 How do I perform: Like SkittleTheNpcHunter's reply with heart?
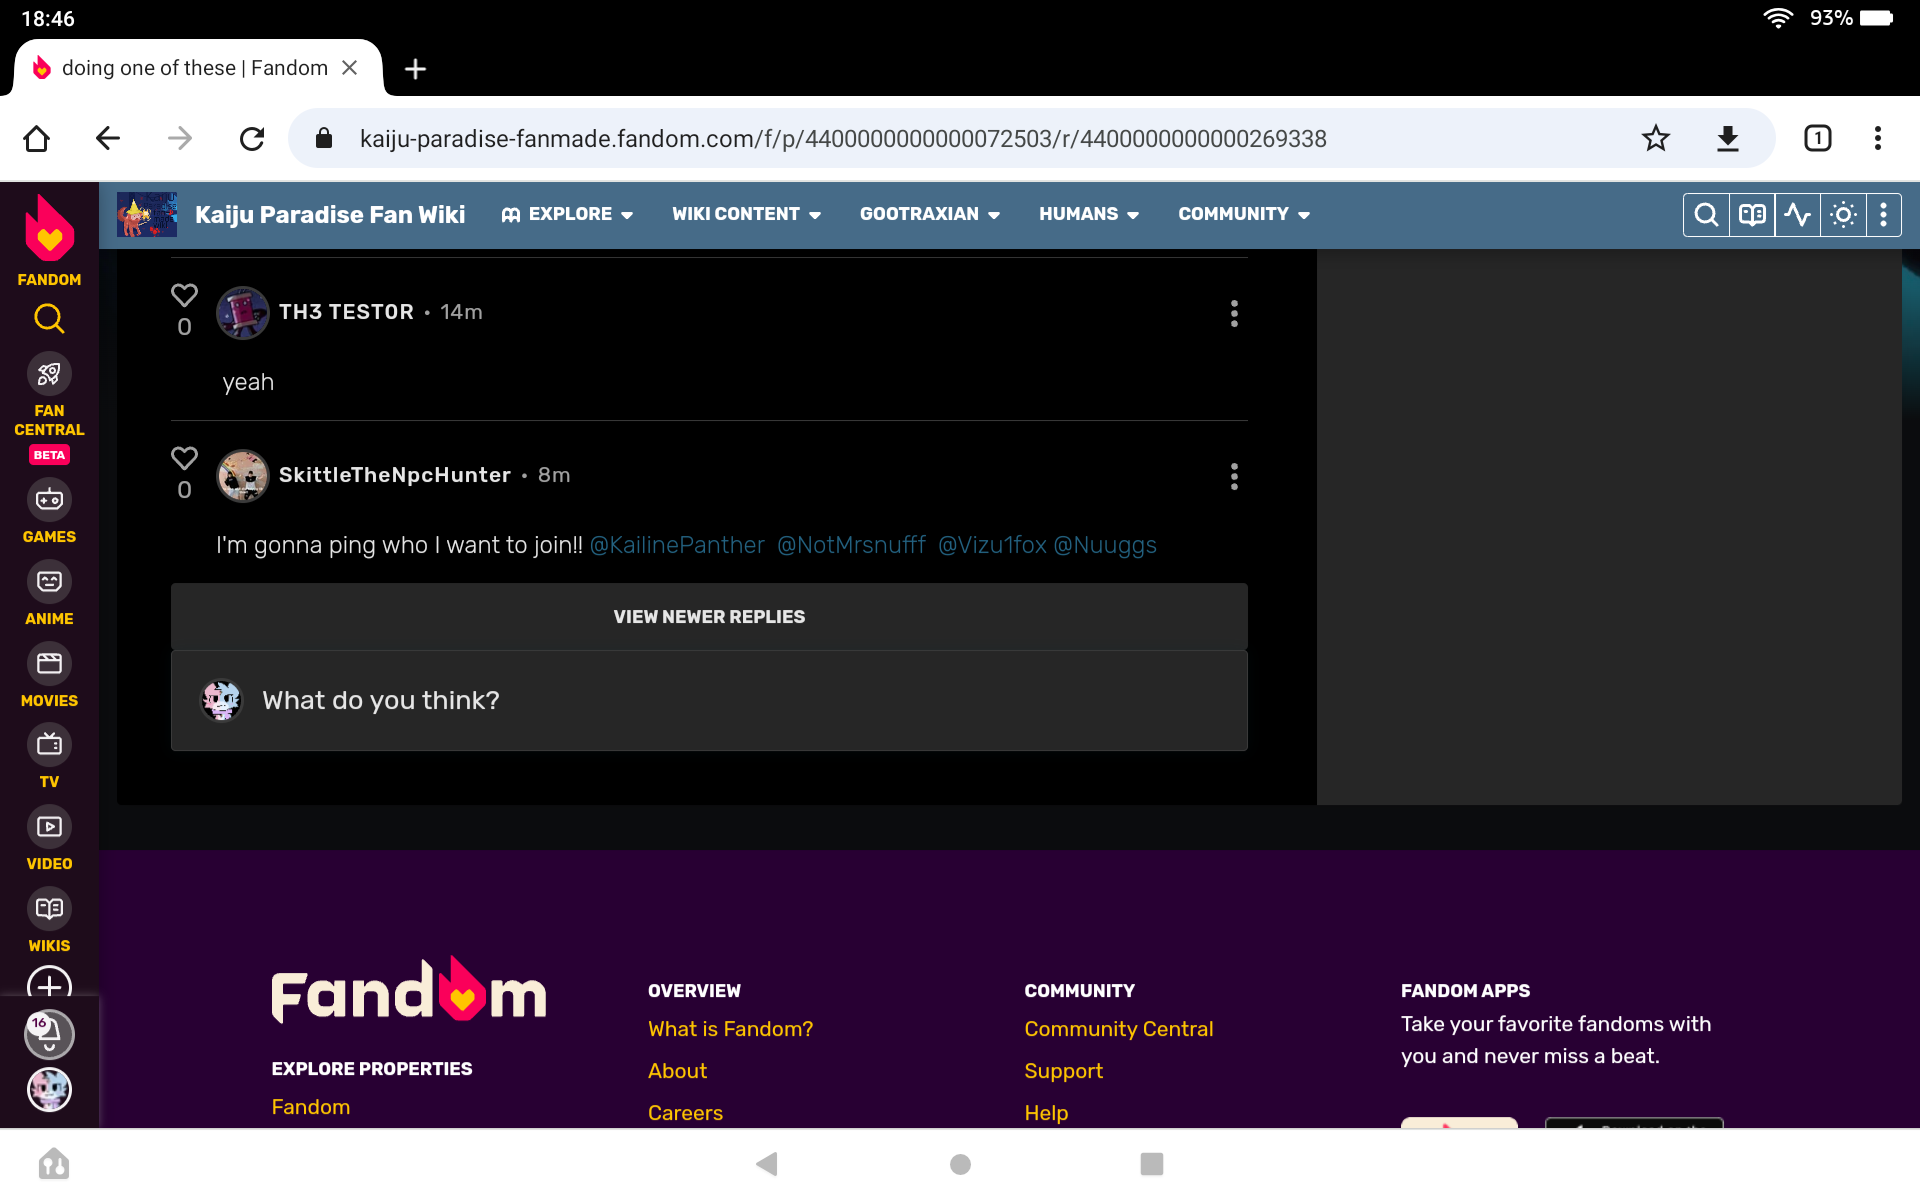(184, 458)
